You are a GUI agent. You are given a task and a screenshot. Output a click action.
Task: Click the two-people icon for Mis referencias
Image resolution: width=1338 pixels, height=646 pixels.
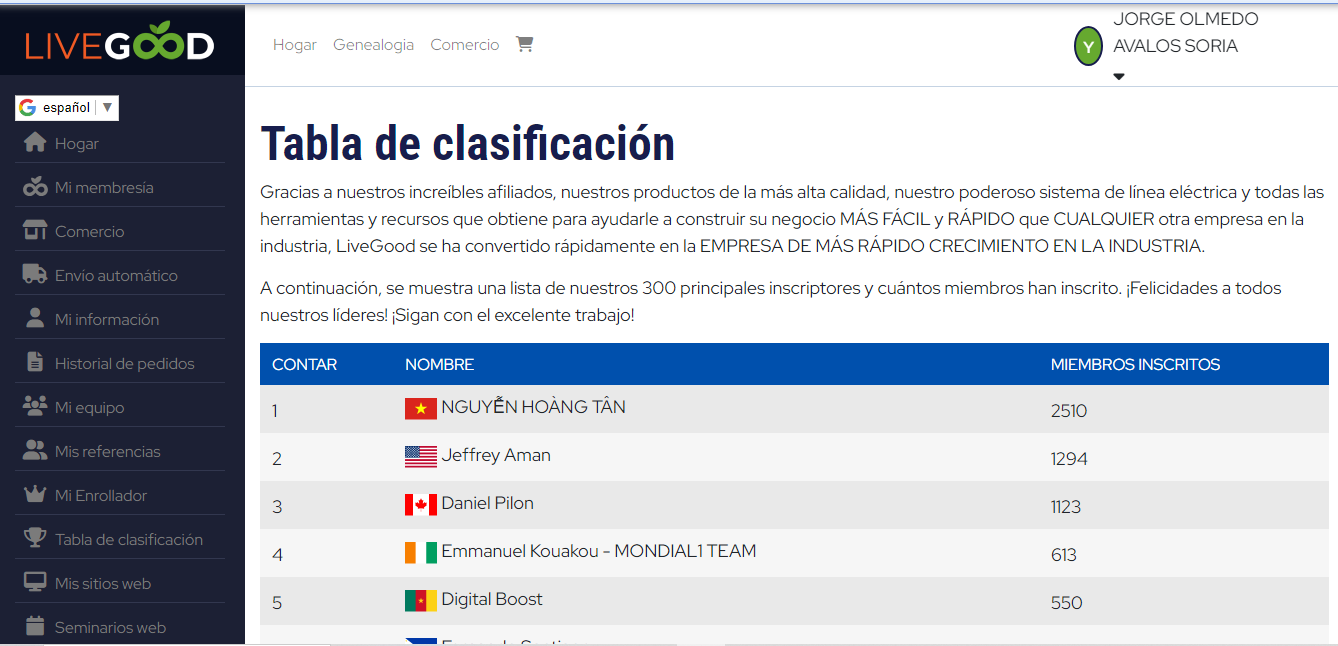(35, 451)
